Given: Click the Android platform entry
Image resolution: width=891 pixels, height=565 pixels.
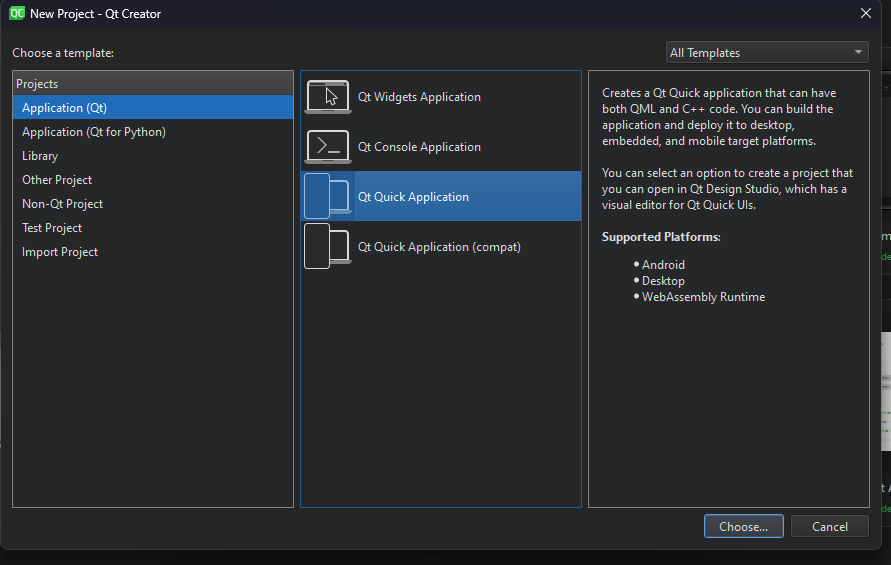Looking at the screenshot, I should pyautogui.click(x=663, y=265).
